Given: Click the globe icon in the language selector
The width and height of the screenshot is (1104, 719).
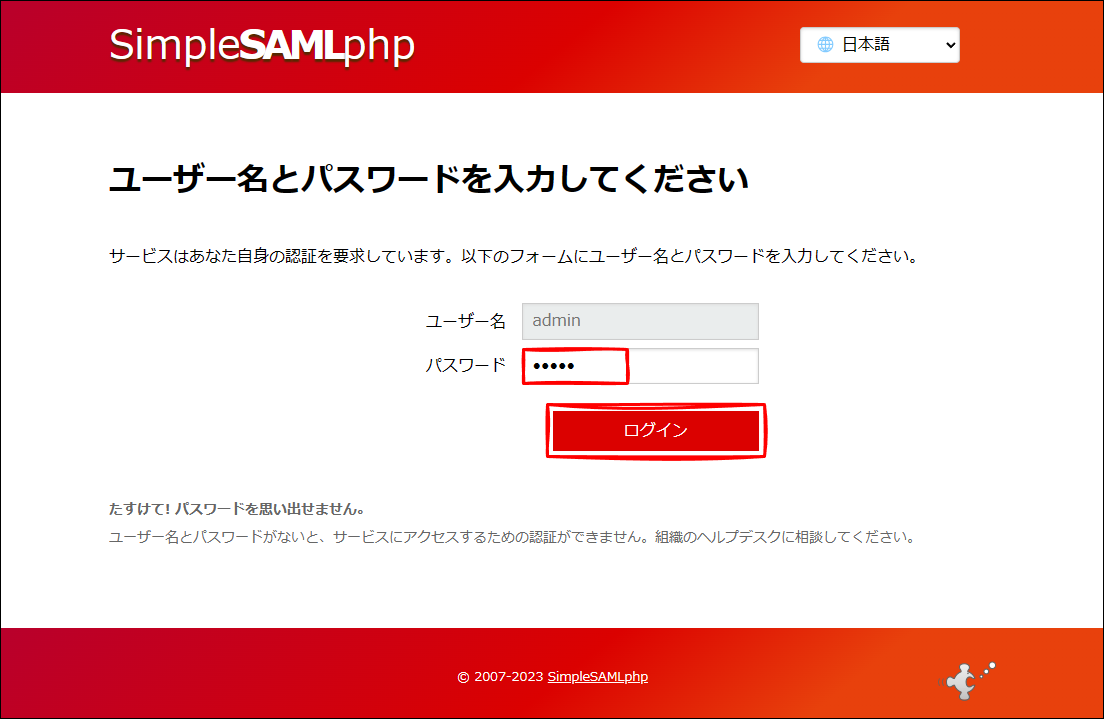Looking at the screenshot, I should pos(825,45).
